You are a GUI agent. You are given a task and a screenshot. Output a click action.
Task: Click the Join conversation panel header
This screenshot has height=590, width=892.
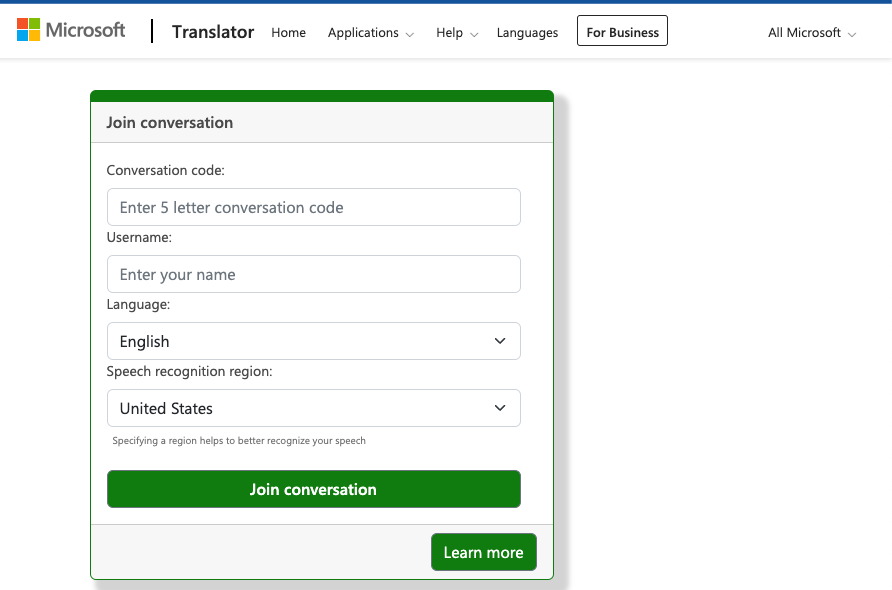tap(169, 122)
